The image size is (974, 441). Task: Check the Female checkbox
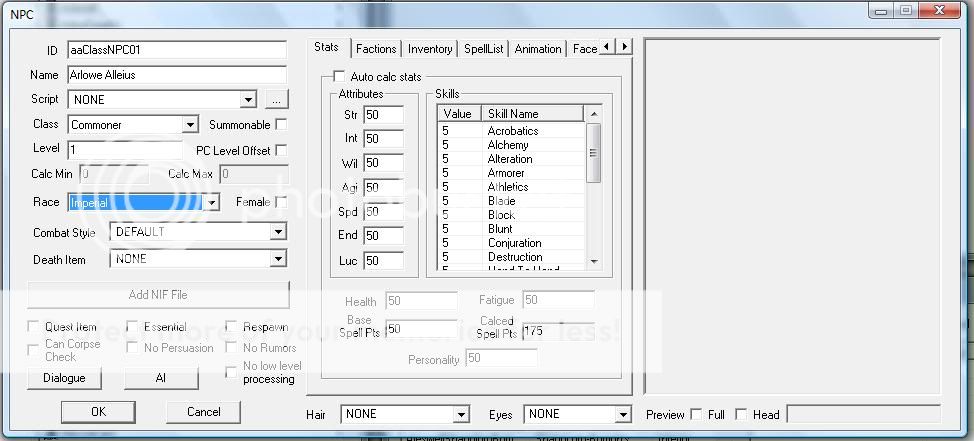tap(281, 202)
